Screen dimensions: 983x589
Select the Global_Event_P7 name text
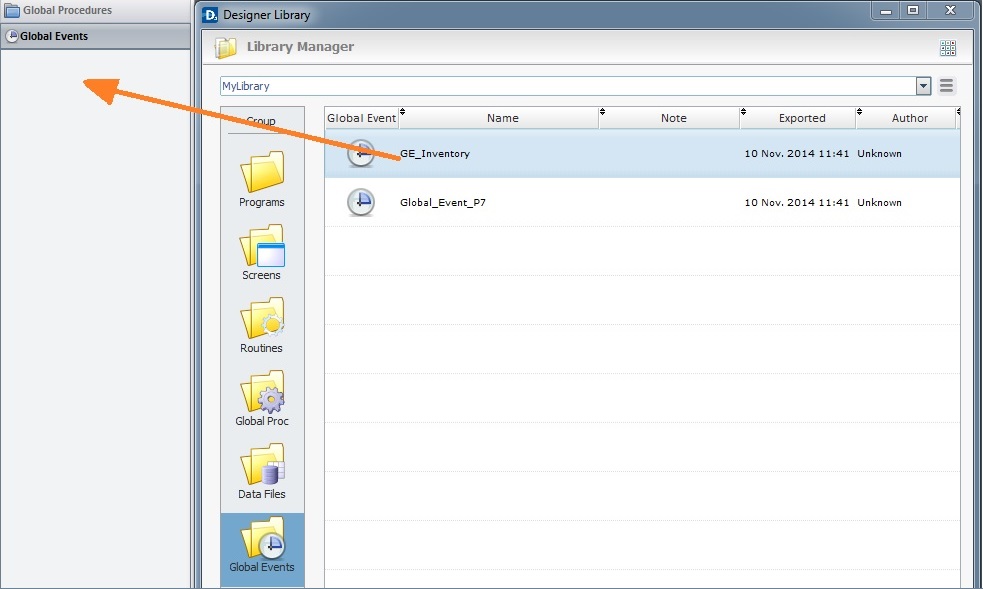443,202
